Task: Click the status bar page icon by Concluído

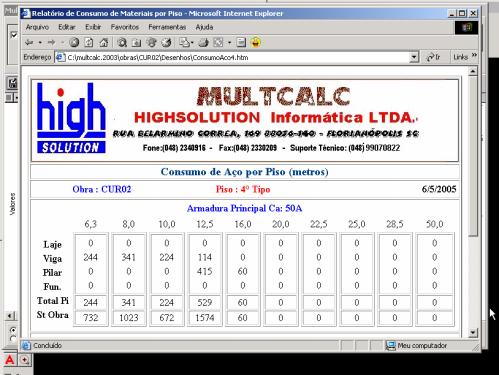Action: 26,346
